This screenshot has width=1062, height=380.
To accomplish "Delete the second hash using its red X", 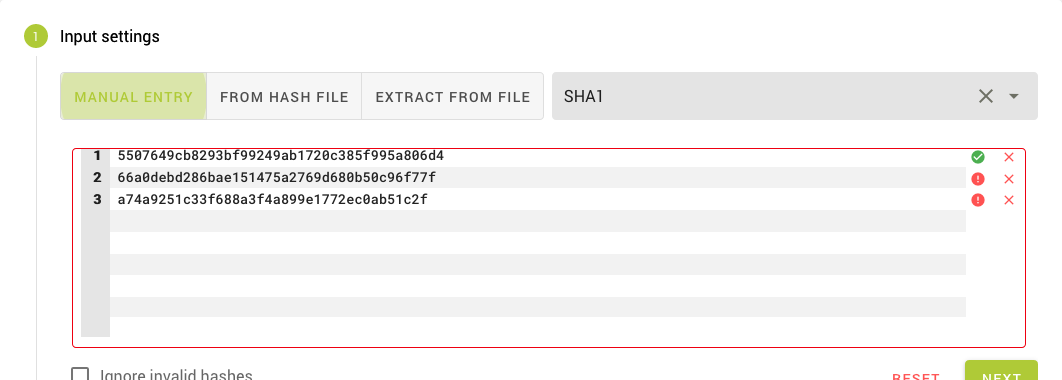I will [x=1008, y=179].
